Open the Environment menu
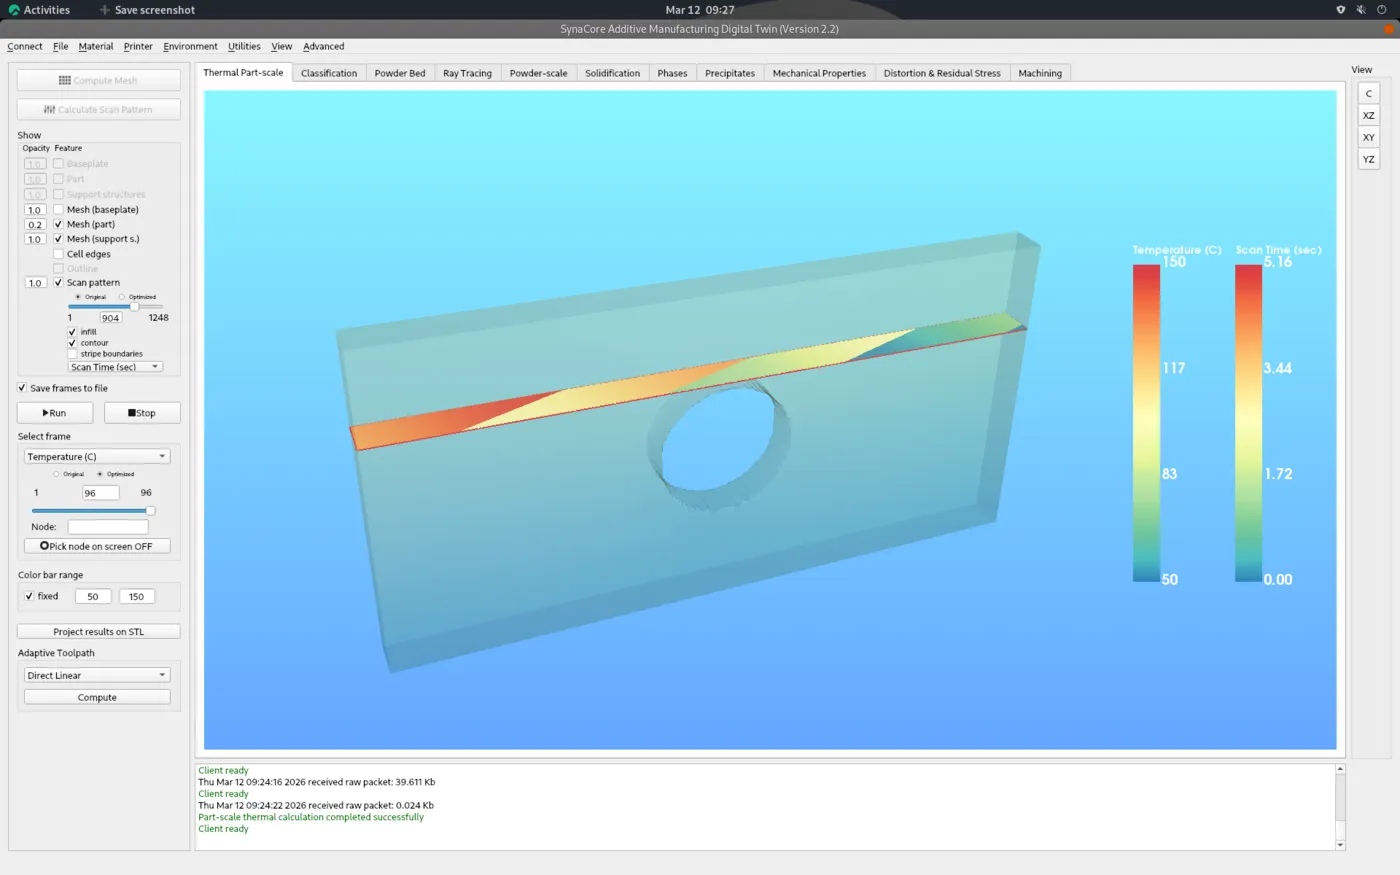The height and width of the screenshot is (875, 1400). pos(190,46)
